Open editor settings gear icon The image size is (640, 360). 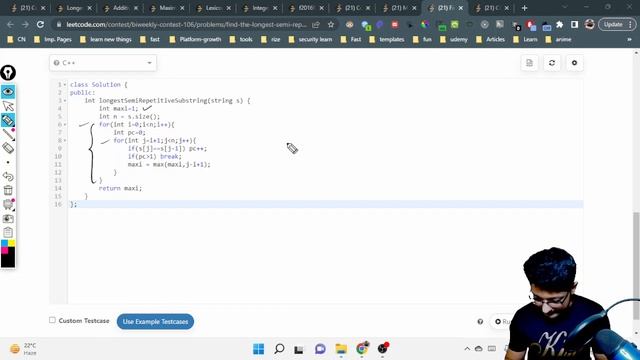574,63
